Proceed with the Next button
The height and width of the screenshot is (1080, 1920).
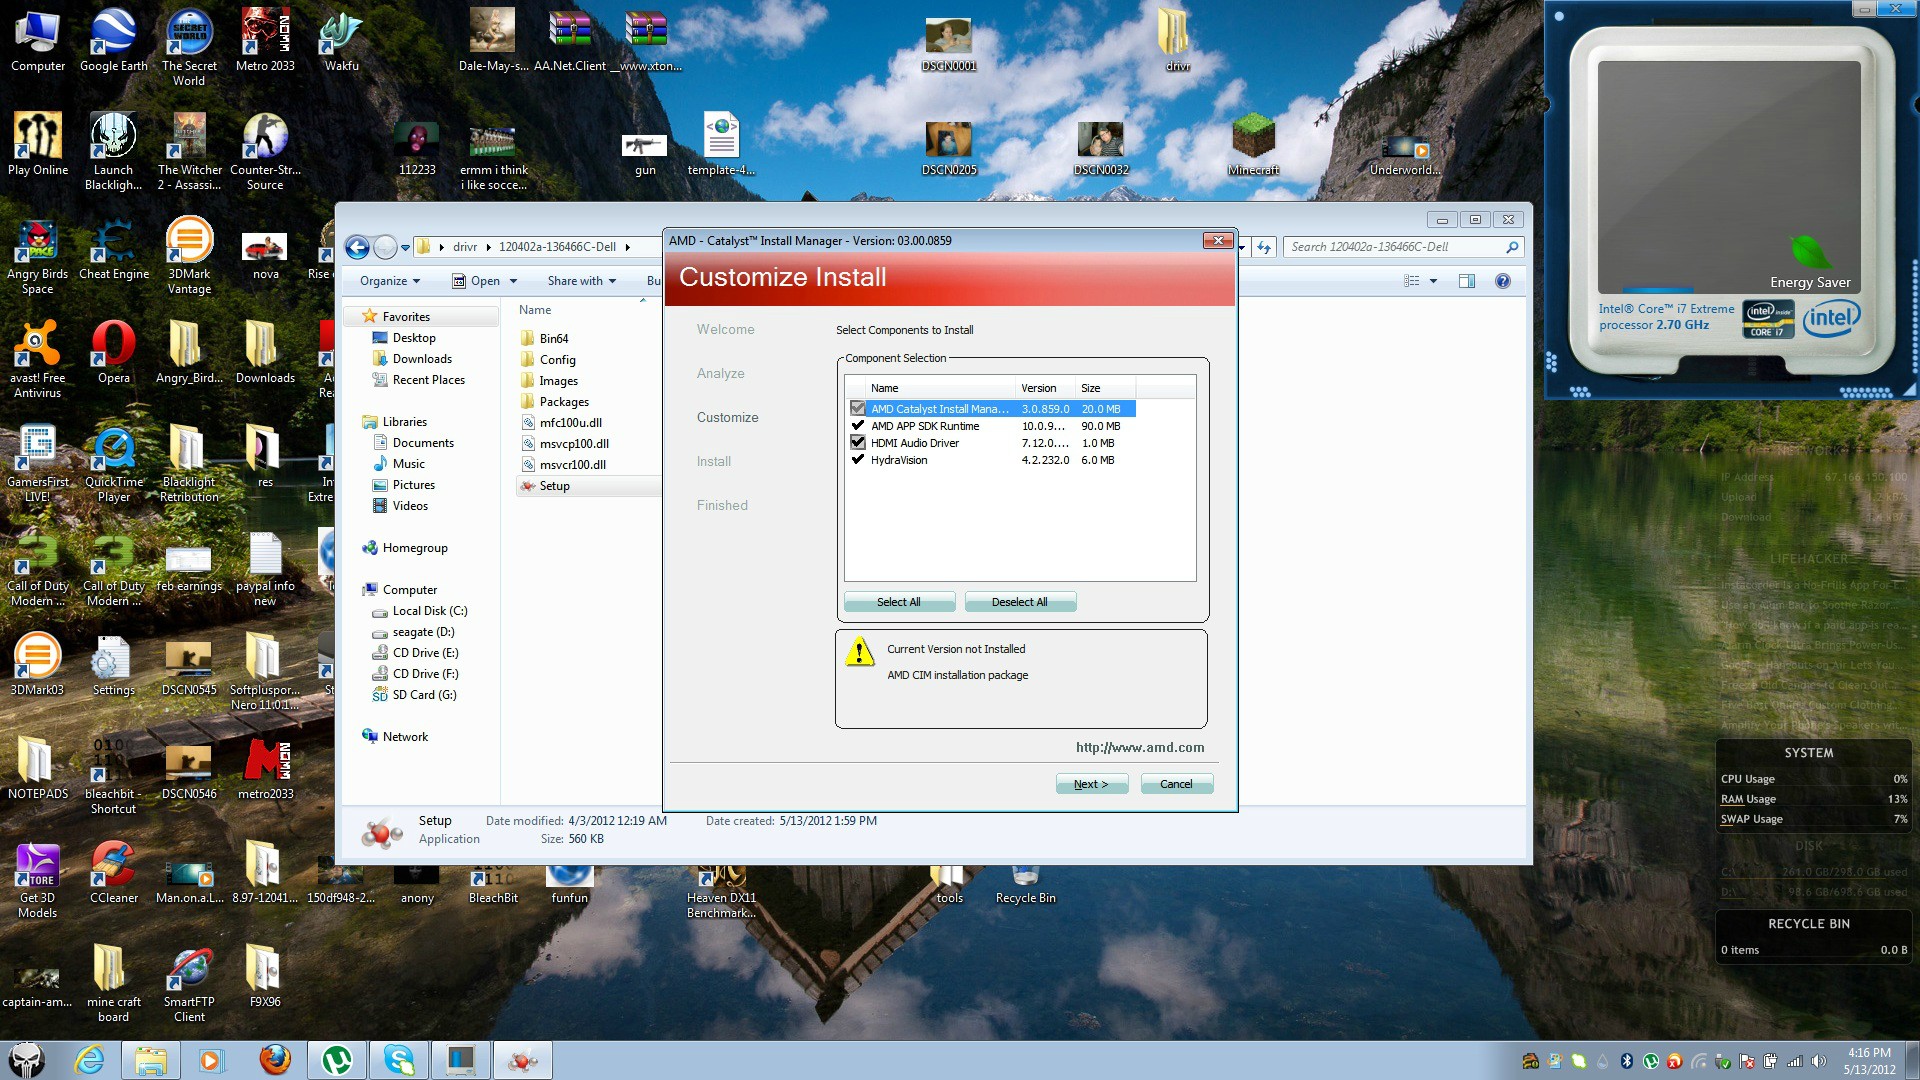tap(1092, 784)
